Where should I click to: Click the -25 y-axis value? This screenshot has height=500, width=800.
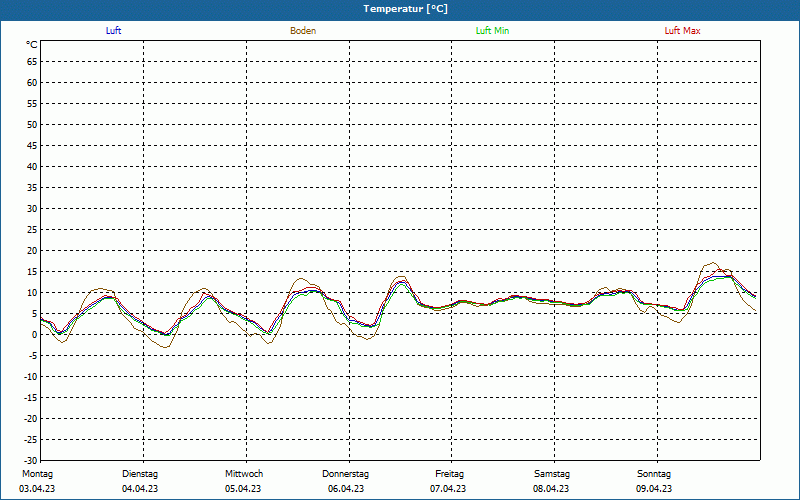tap(31, 439)
